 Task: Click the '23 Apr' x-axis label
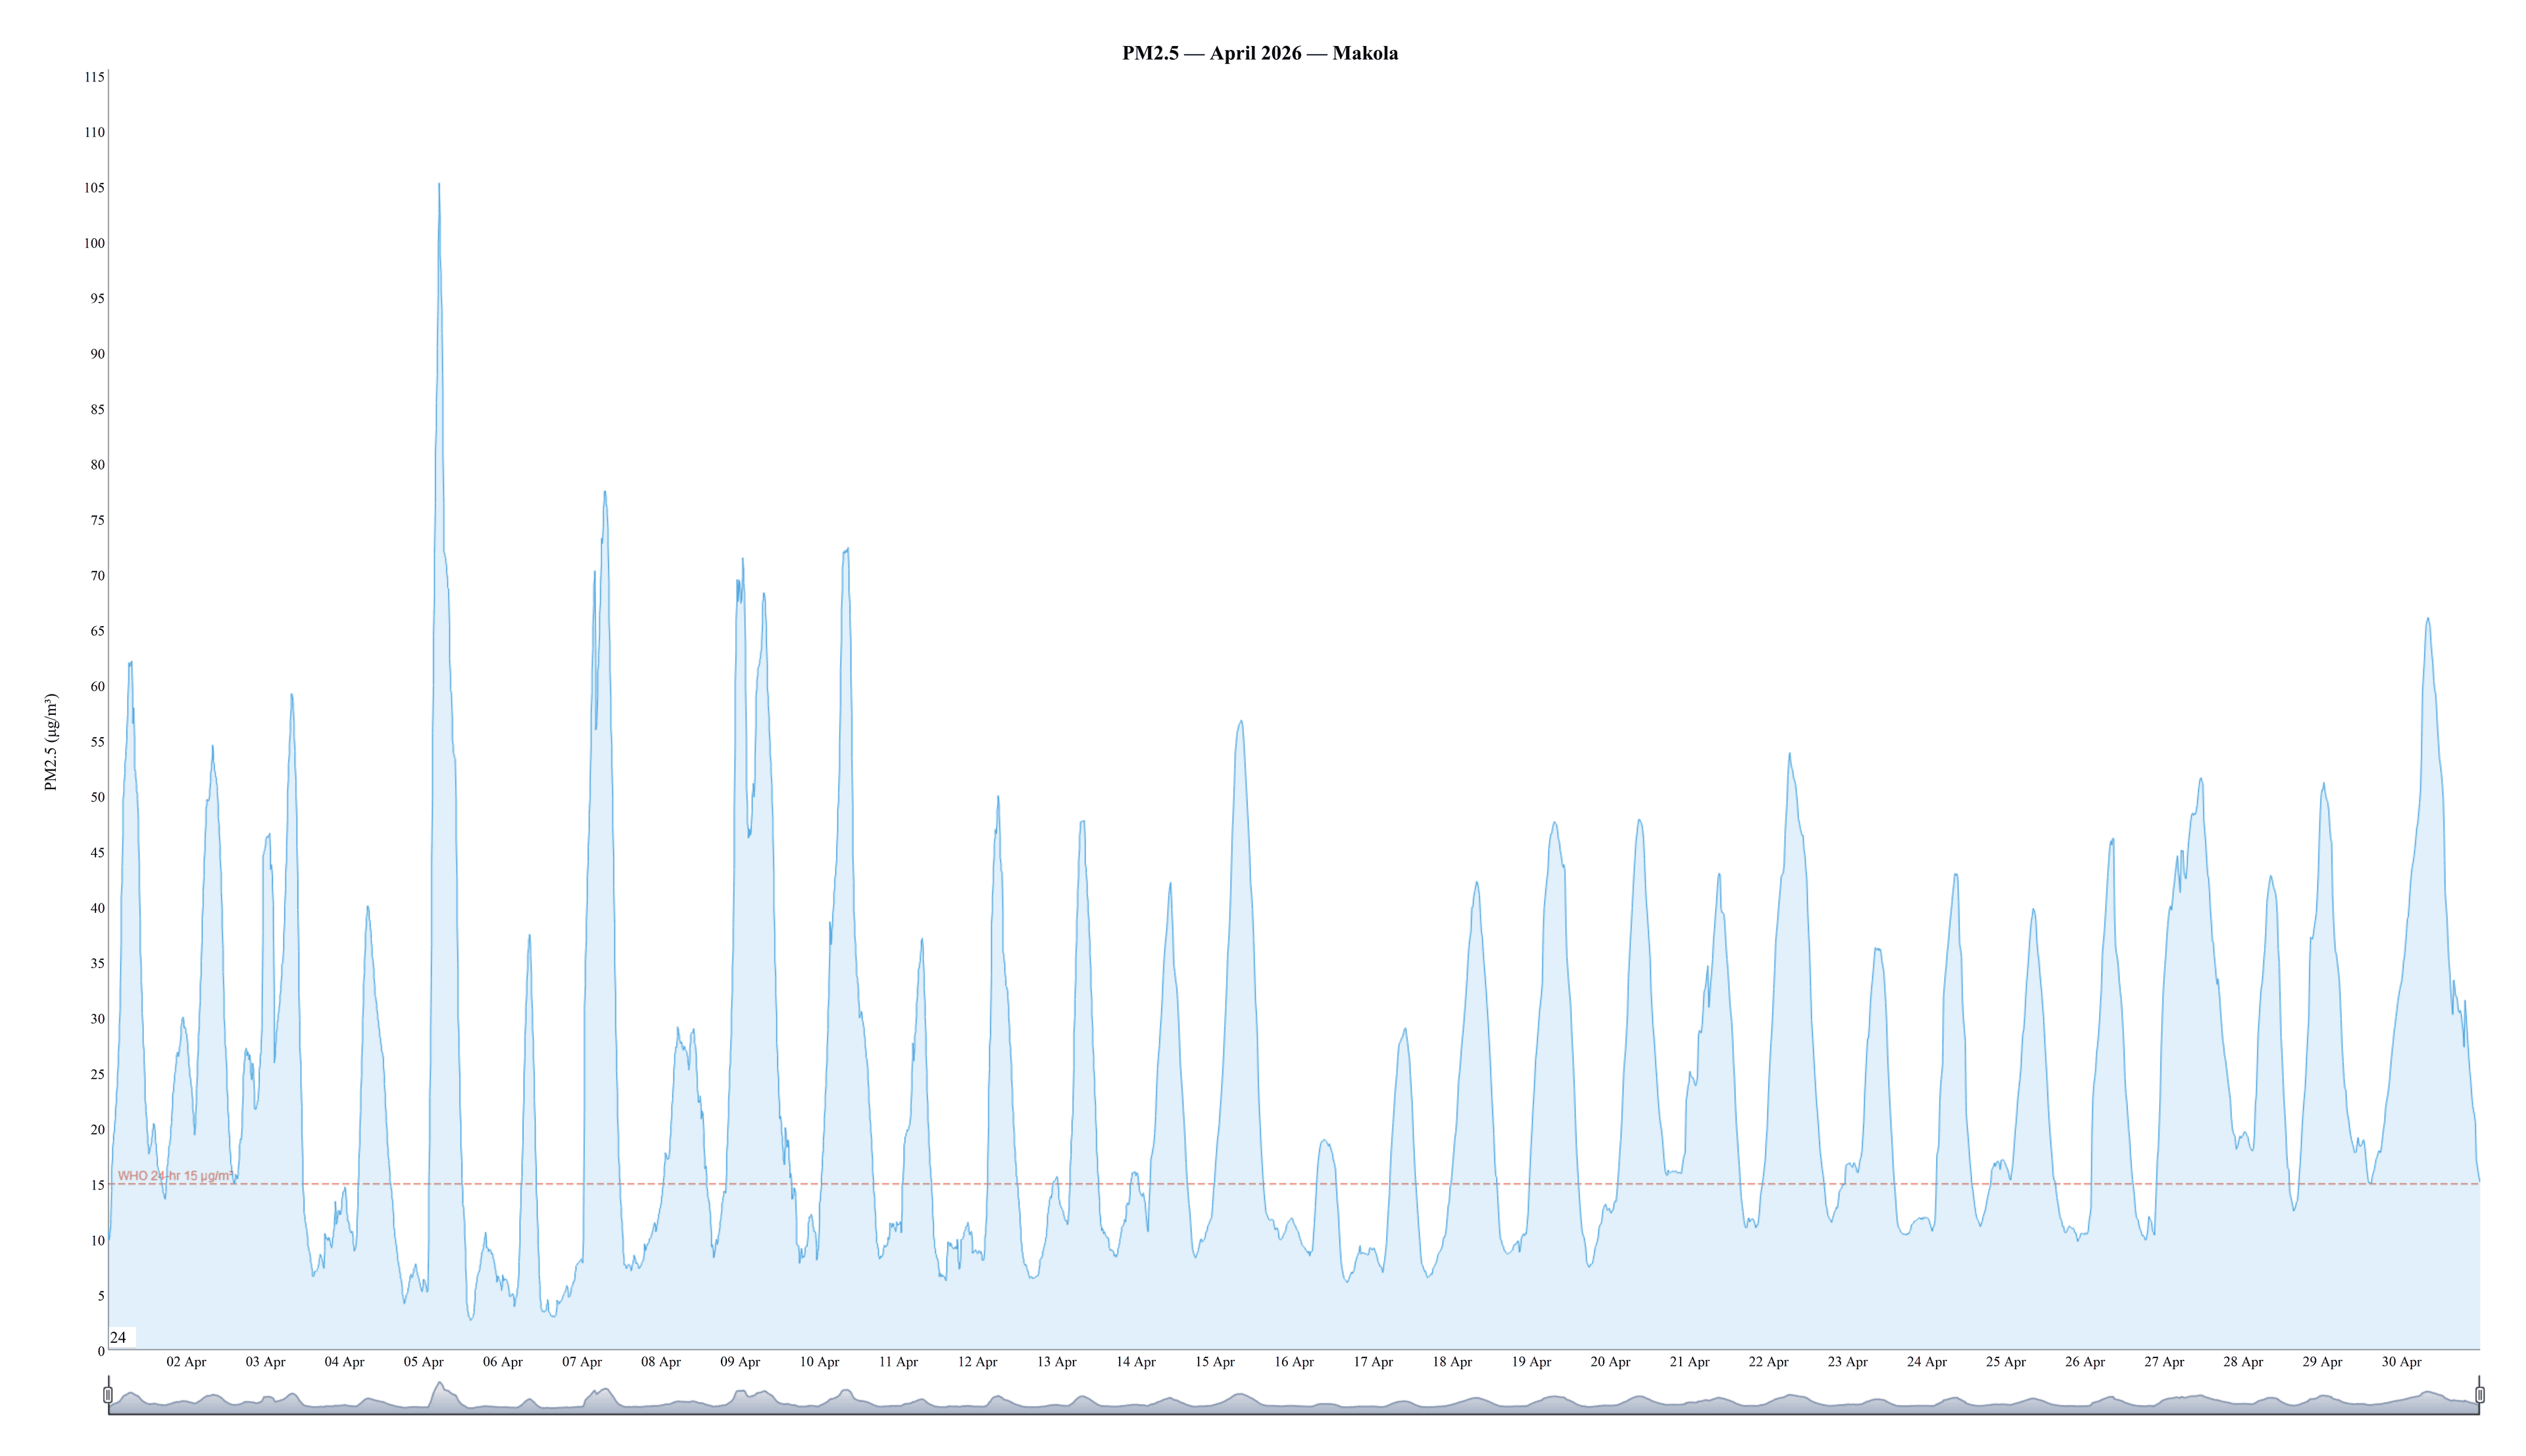(1848, 1362)
